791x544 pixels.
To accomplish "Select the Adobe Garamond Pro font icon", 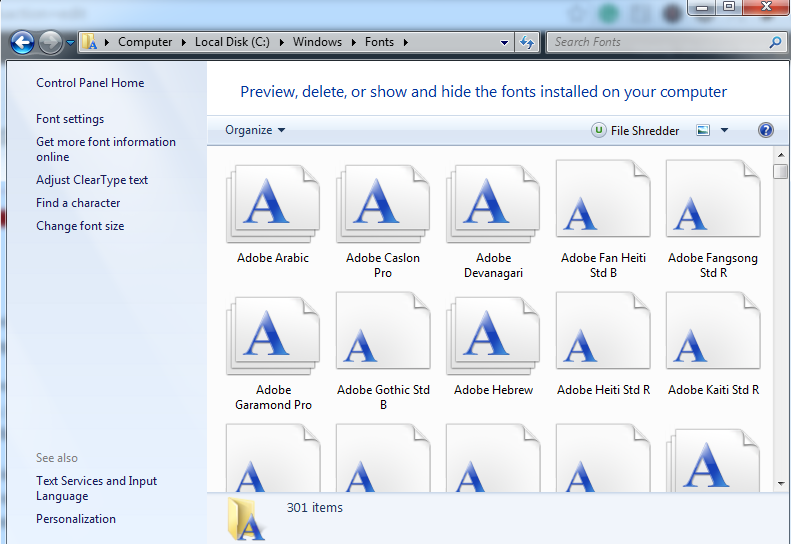I will tap(273, 336).
